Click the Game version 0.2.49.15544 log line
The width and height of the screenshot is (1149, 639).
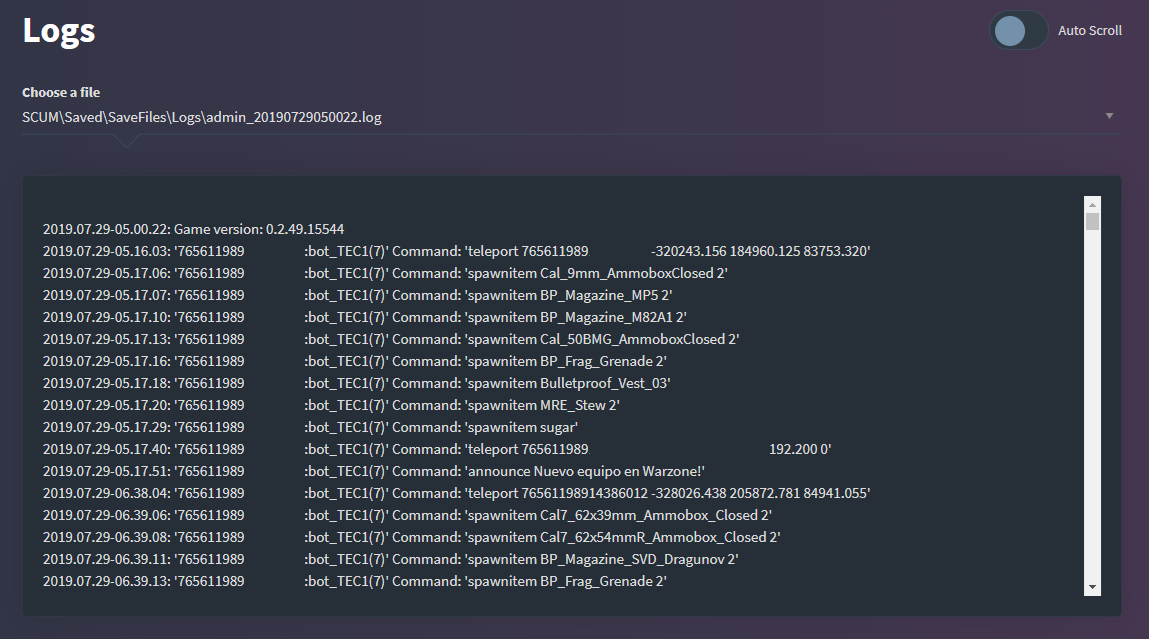coord(194,229)
